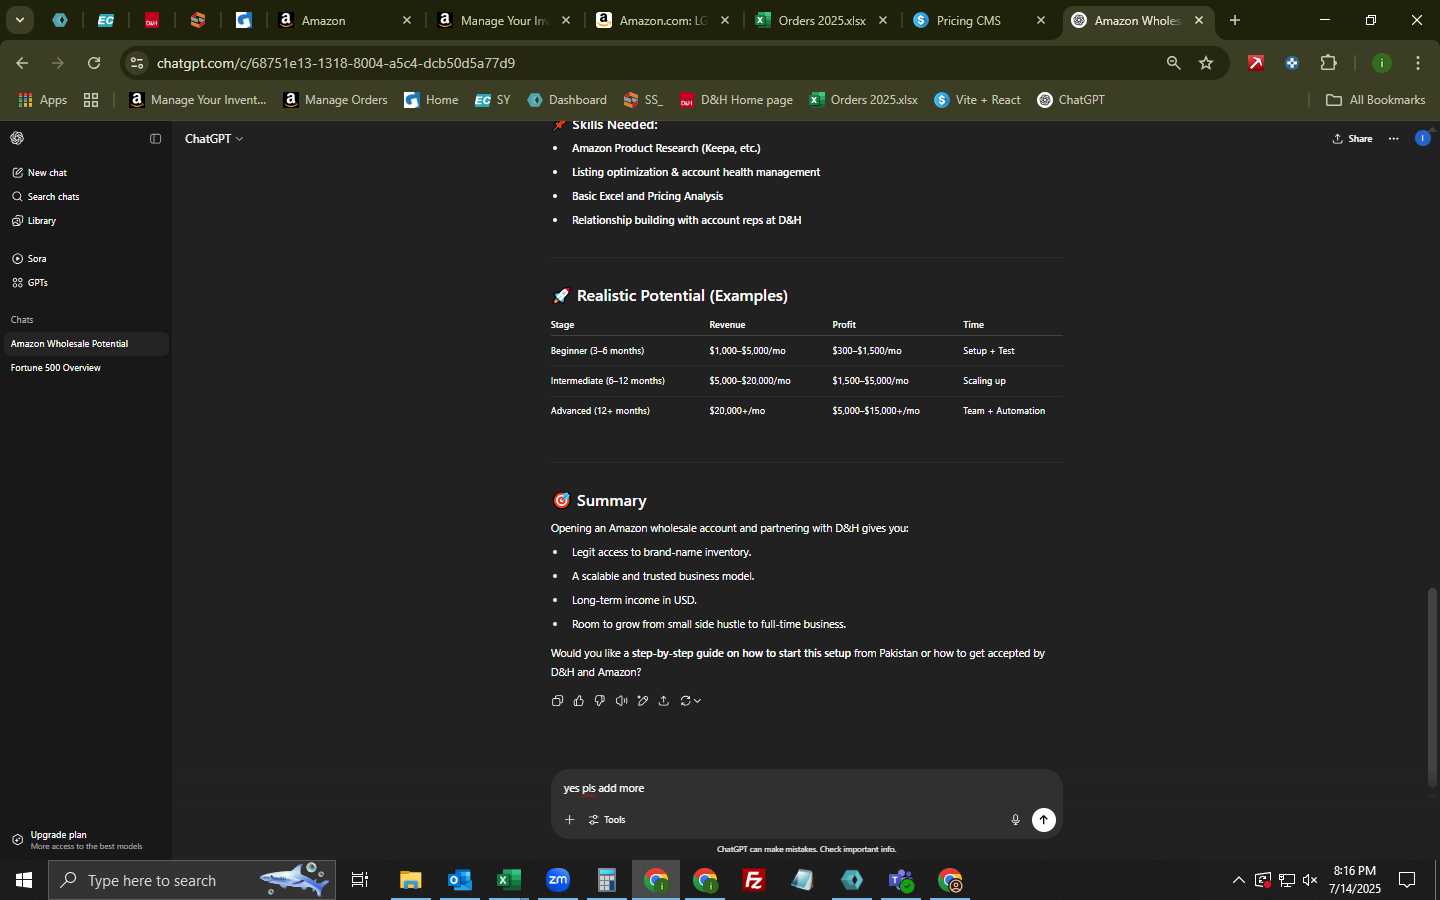Click the share response upload icon

tap(663, 701)
